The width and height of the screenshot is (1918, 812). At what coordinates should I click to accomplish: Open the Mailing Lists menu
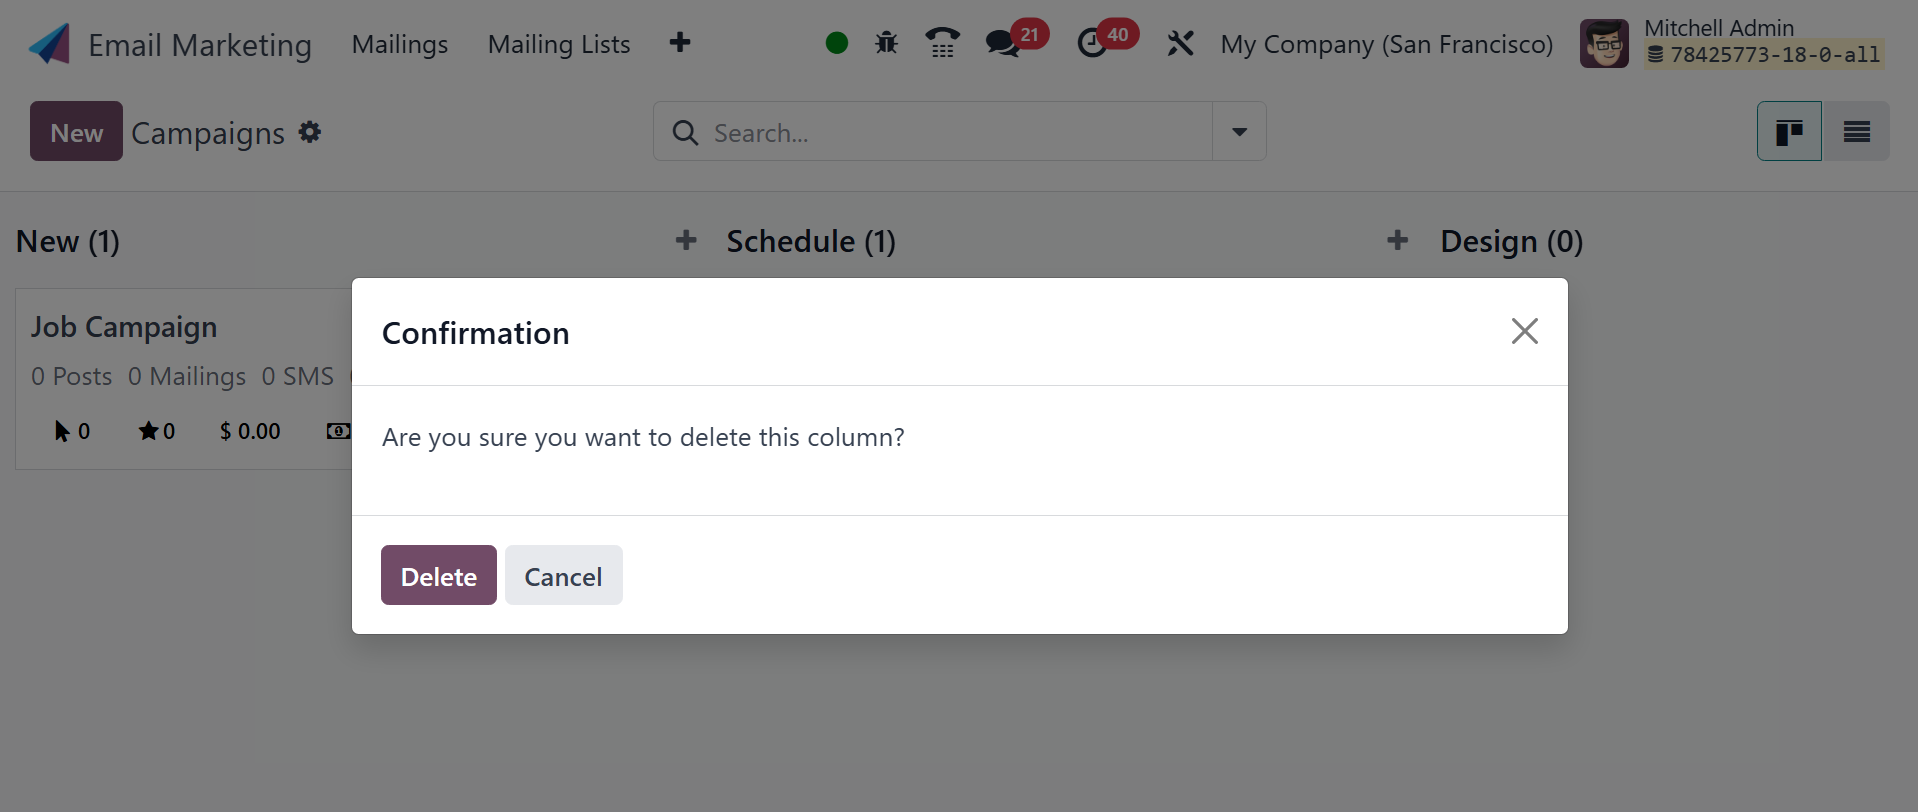click(559, 44)
